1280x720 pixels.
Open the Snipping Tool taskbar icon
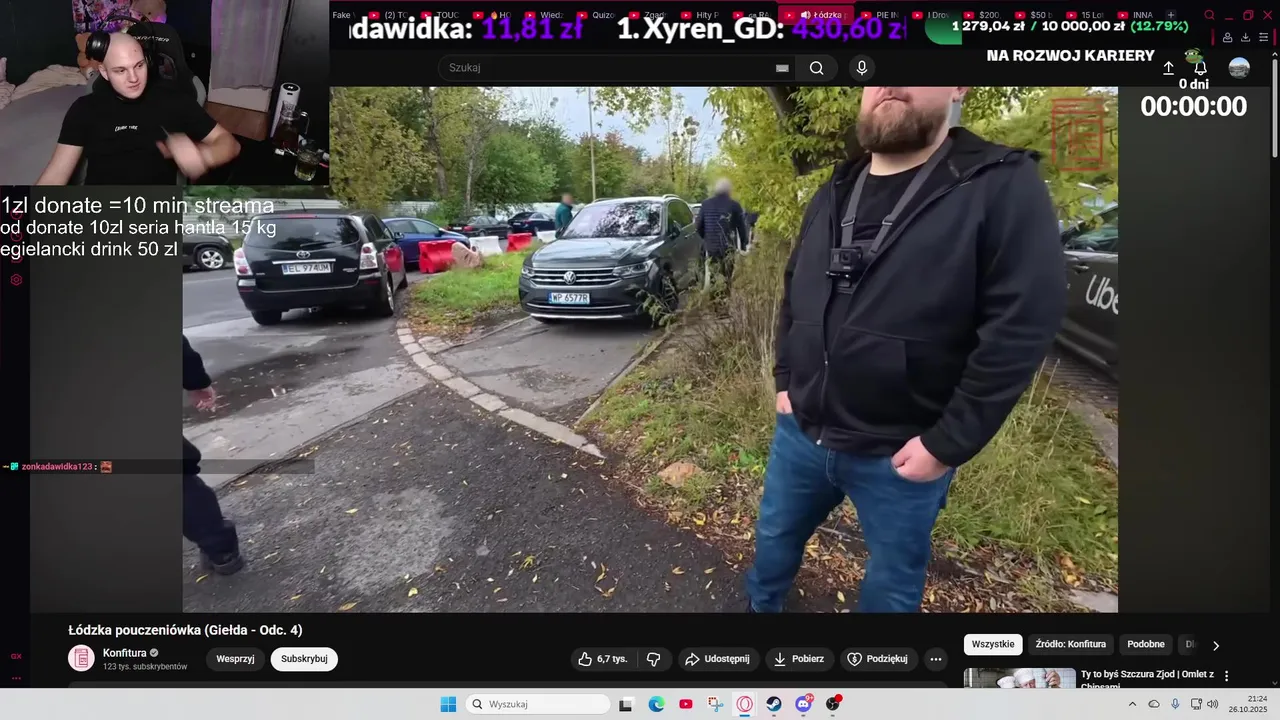(715, 704)
